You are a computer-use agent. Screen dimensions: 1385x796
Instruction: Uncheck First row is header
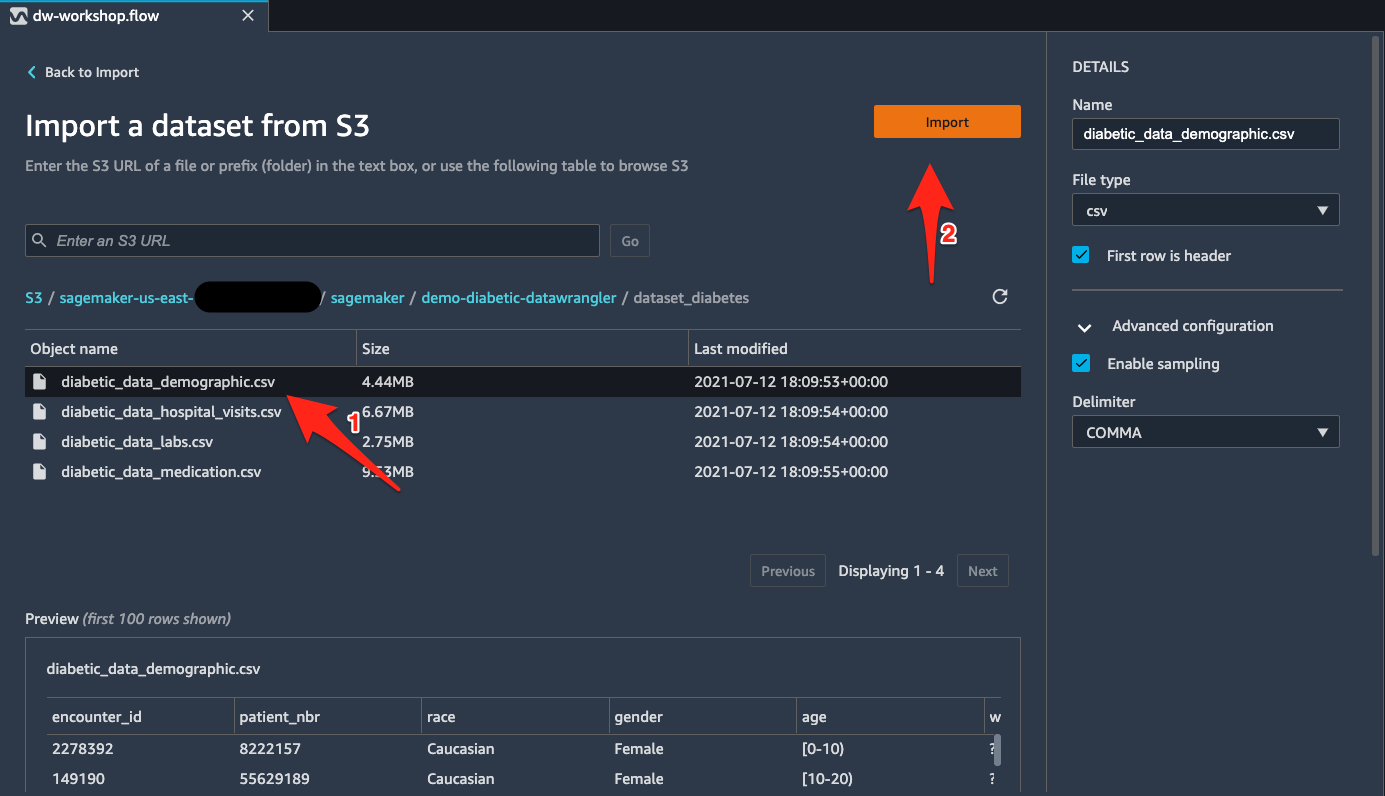[1081, 255]
